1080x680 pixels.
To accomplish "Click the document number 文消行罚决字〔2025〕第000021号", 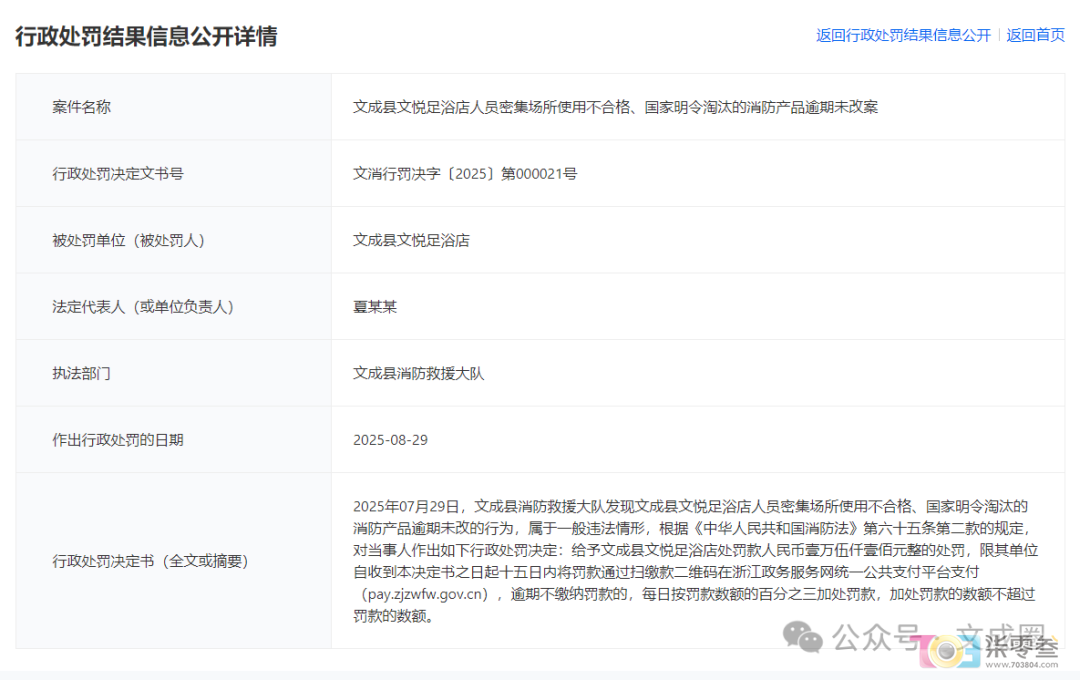I will tap(465, 174).
